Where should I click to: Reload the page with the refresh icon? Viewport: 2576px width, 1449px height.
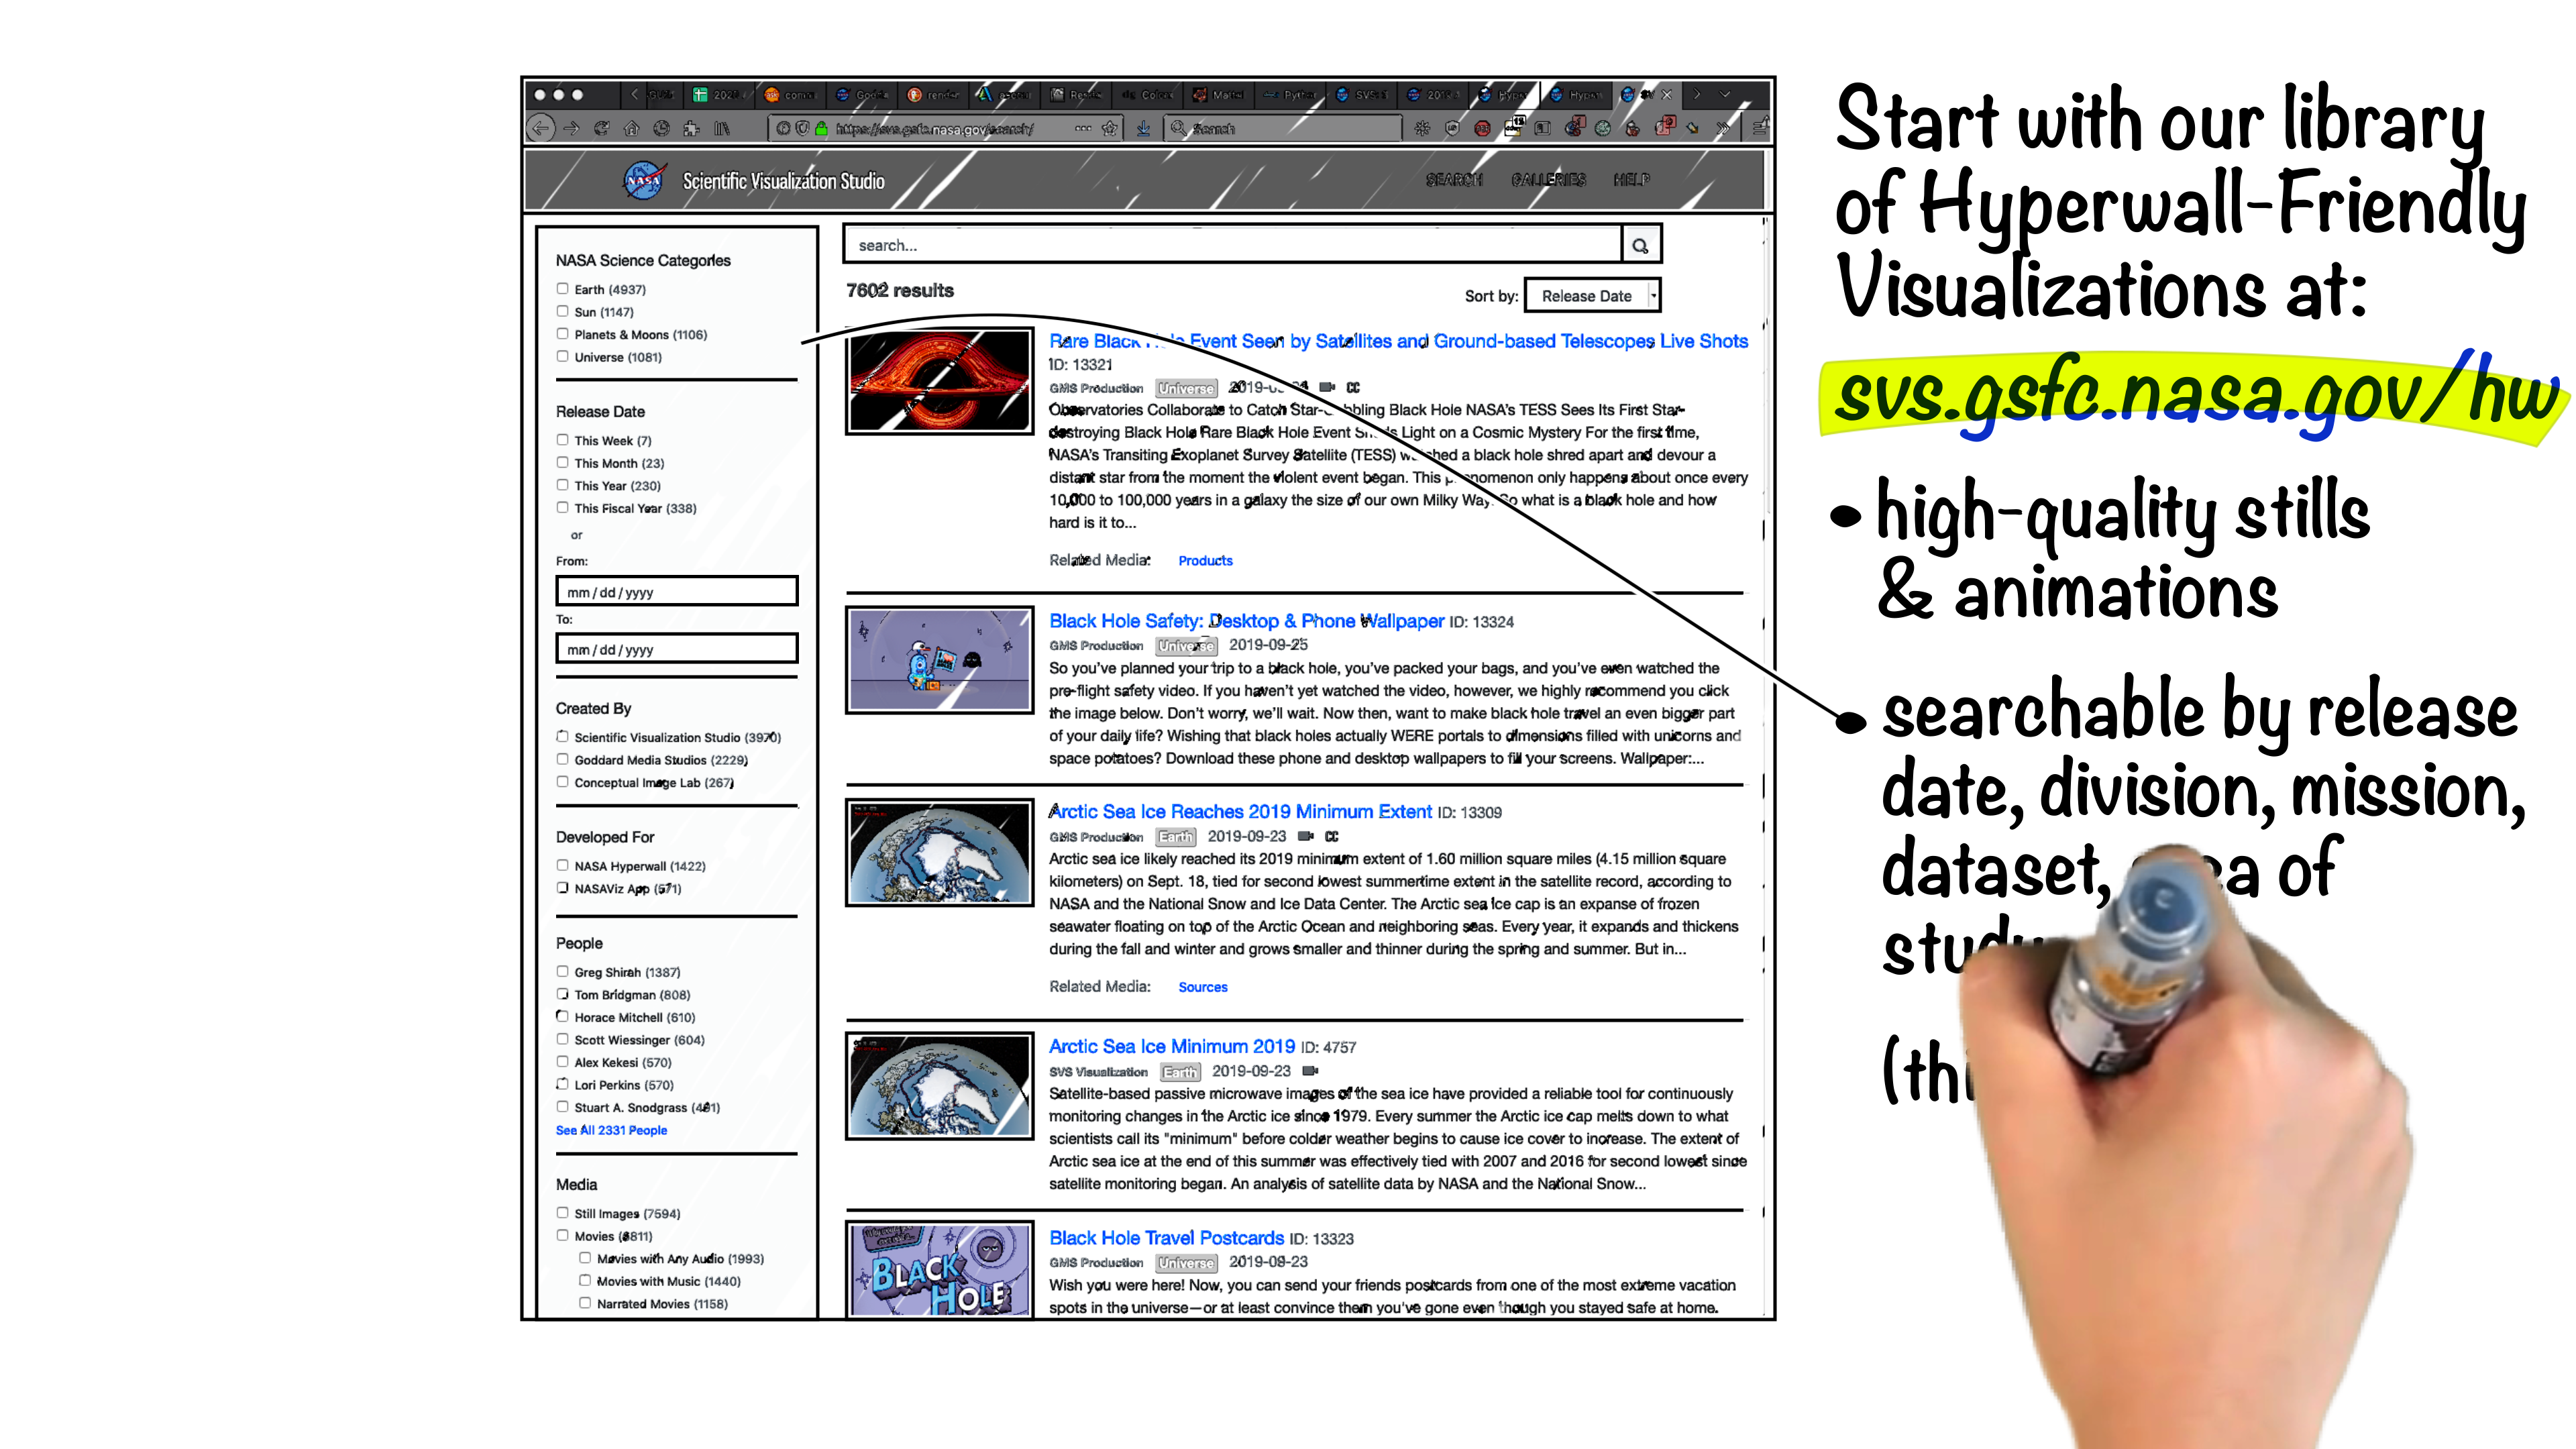(601, 128)
